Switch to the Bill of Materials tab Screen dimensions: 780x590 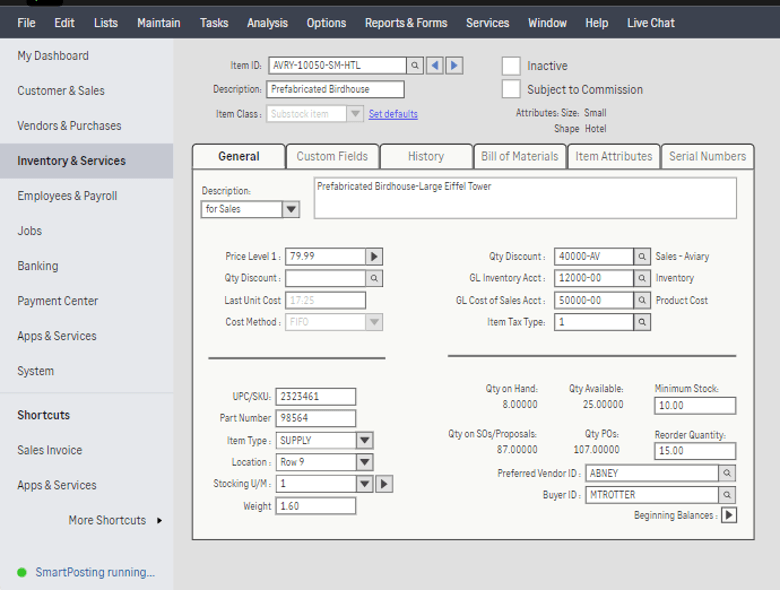click(x=519, y=156)
